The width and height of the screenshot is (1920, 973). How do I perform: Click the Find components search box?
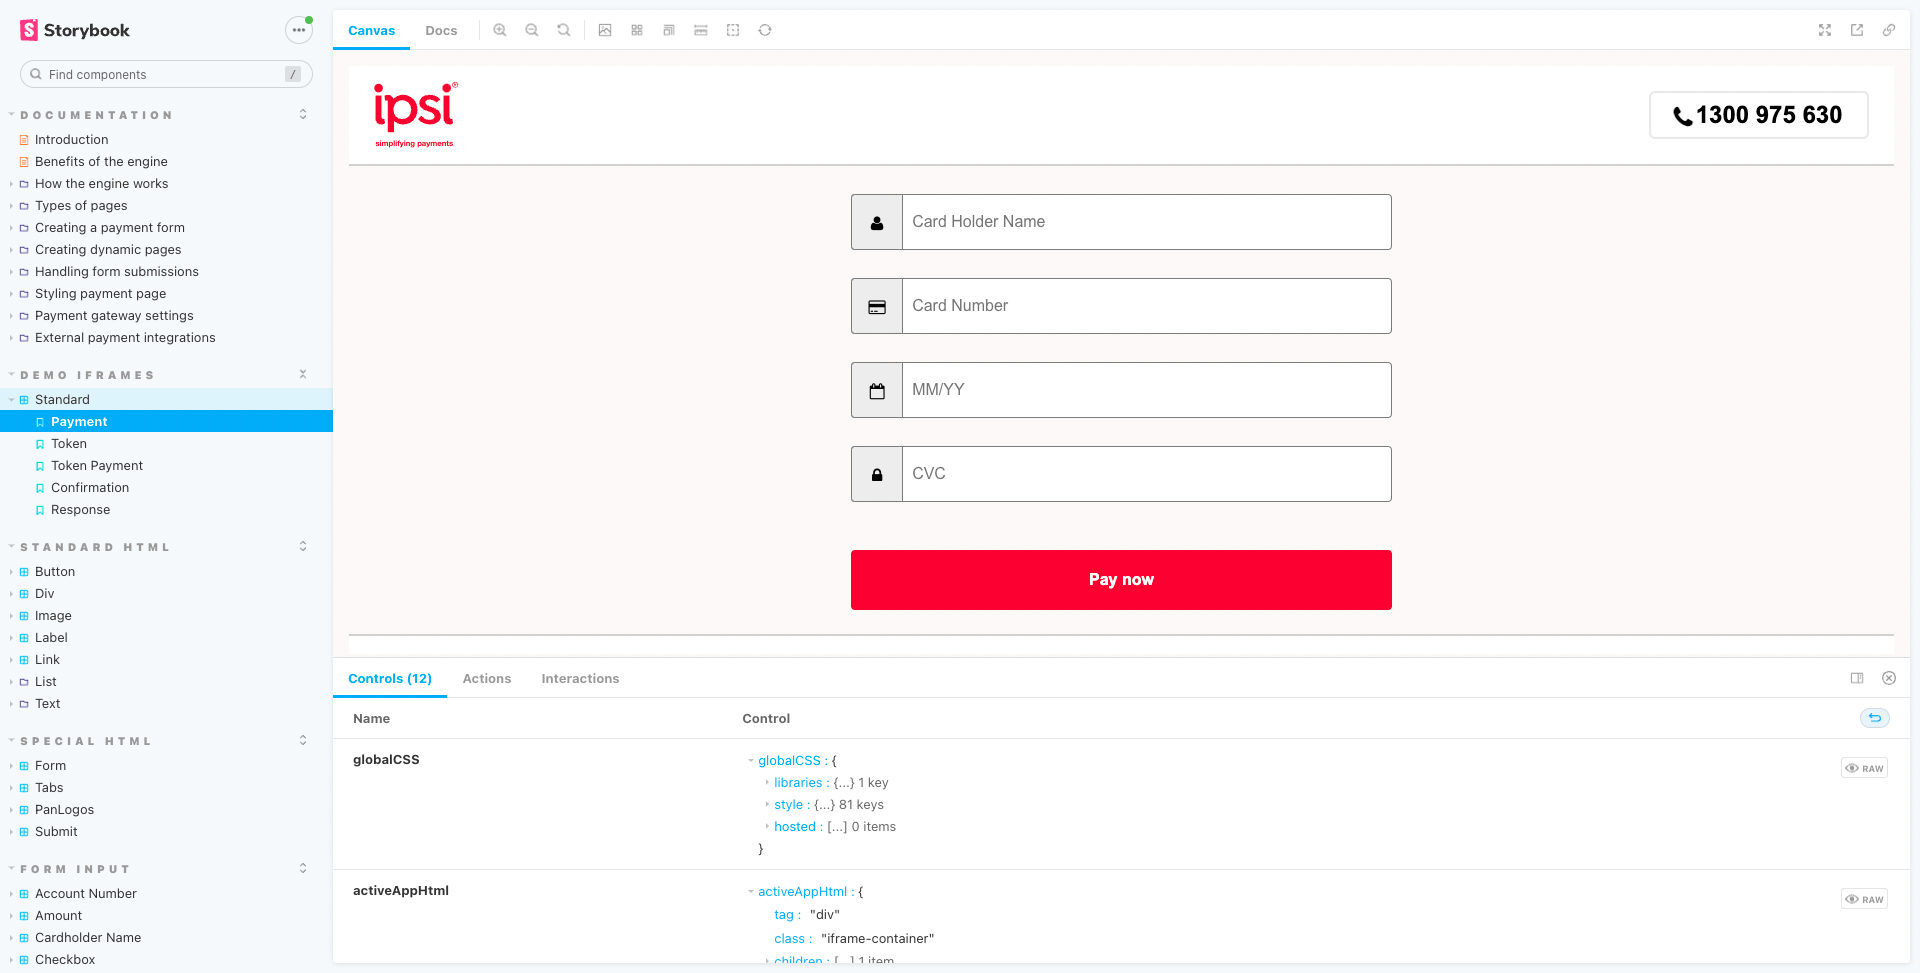166,74
